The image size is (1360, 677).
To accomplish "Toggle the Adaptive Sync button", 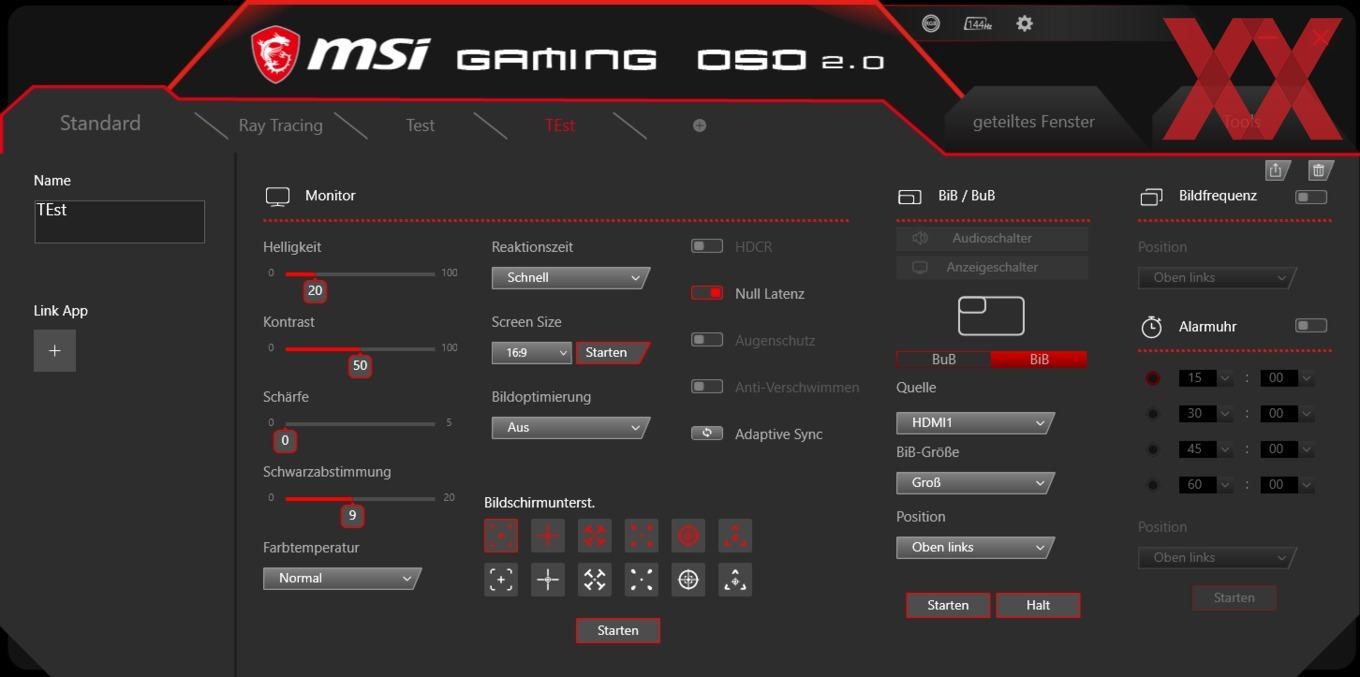I will coord(707,433).
